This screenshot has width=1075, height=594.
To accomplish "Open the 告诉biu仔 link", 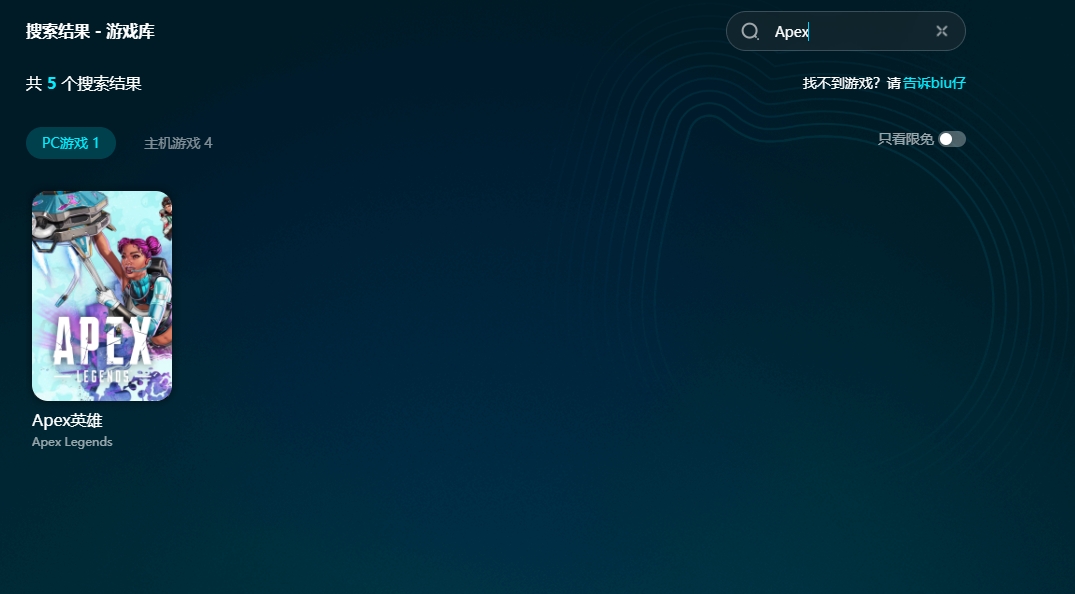I will tap(934, 83).
